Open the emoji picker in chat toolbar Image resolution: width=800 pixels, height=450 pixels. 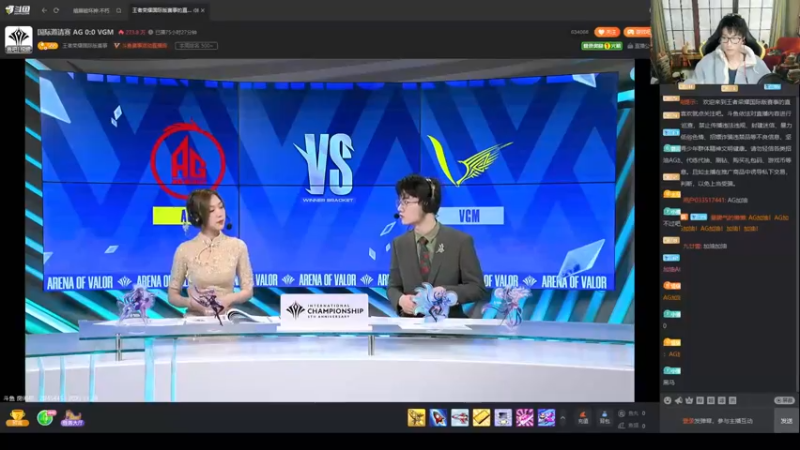(x=667, y=401)
